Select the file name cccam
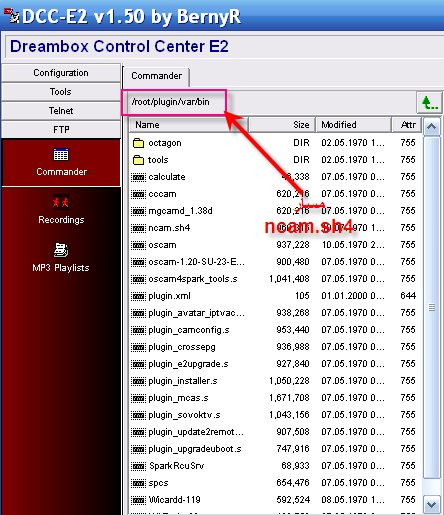 [x=162, y=194]
